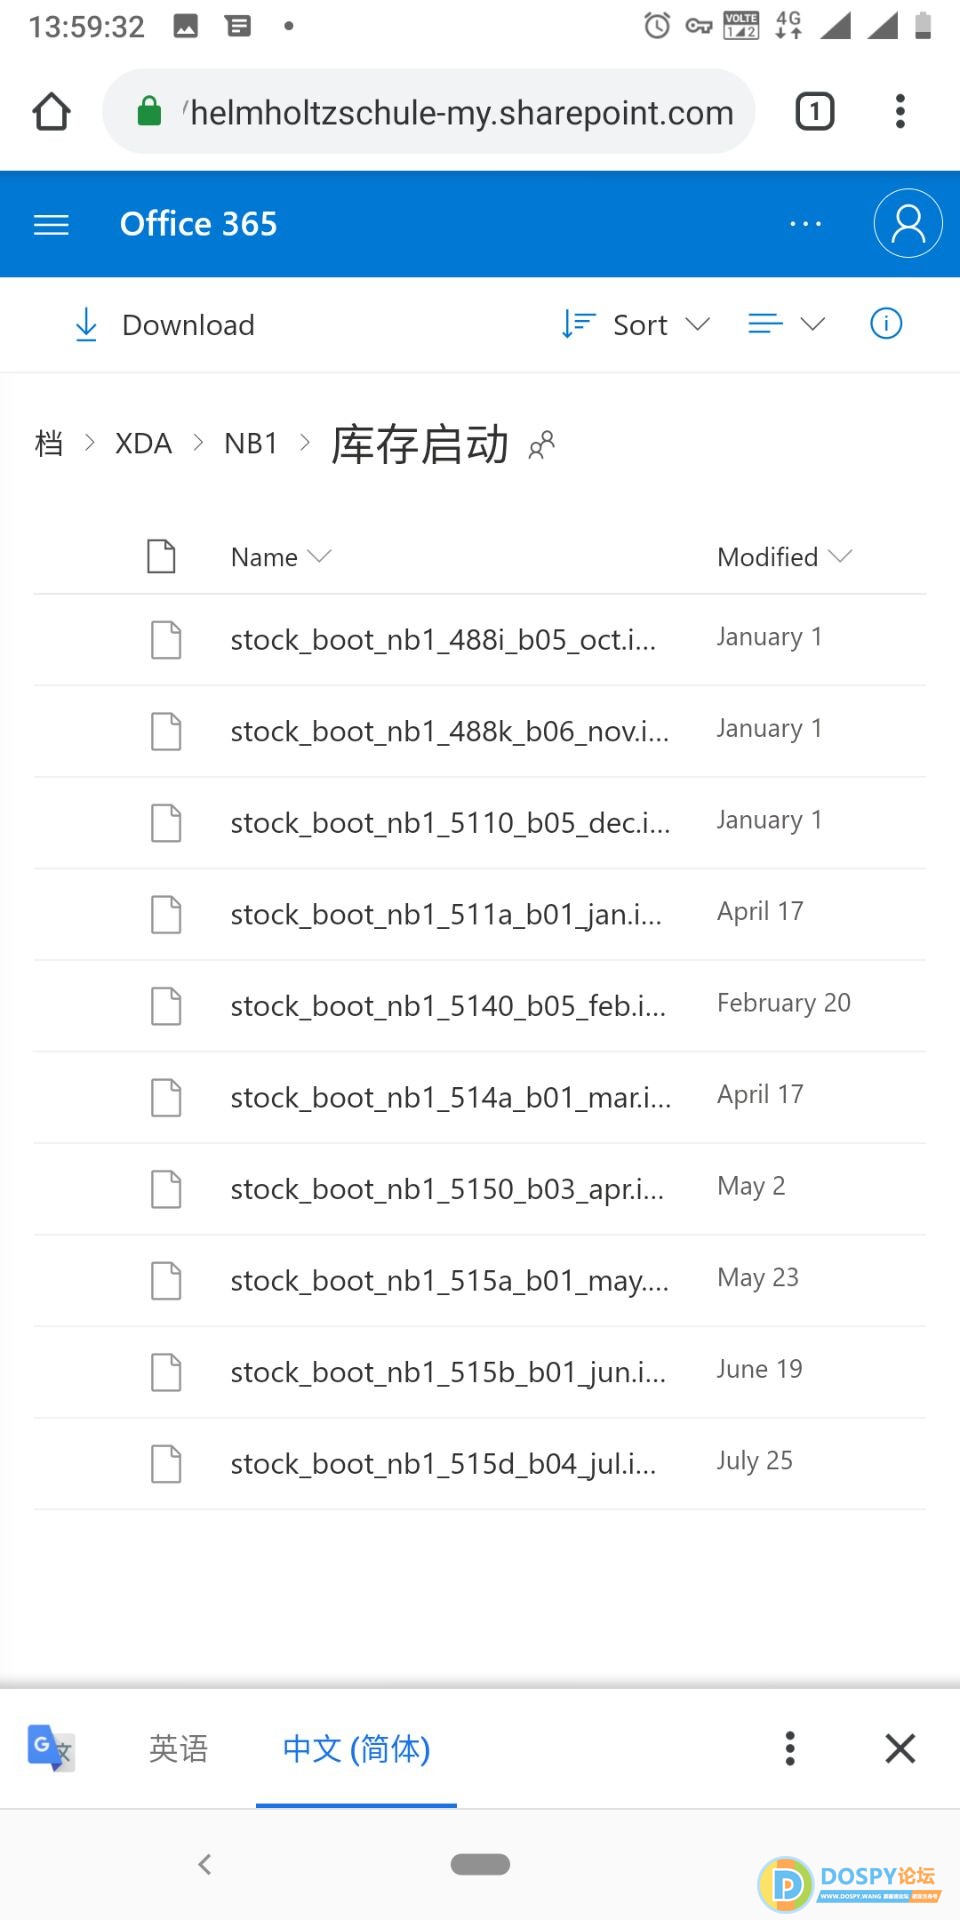Image resolution: width=960 pixels, height=1920 pixels.
Task: Open Chrome three-dot overflow menu
Action: pyautogui.click(x=900, y=112)
